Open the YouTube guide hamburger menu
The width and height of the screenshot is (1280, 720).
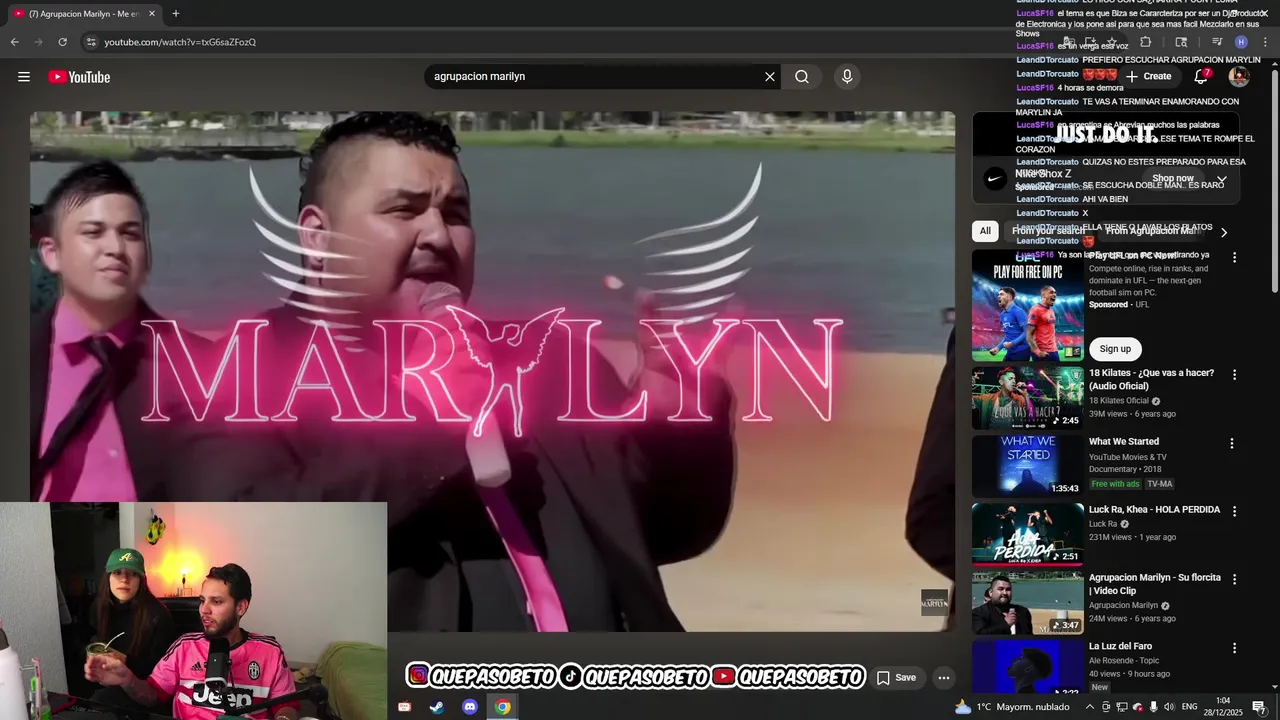24,77
